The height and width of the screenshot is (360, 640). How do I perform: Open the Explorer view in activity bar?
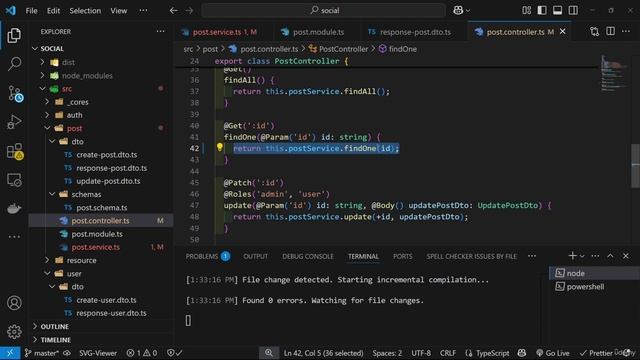[14, 36]
